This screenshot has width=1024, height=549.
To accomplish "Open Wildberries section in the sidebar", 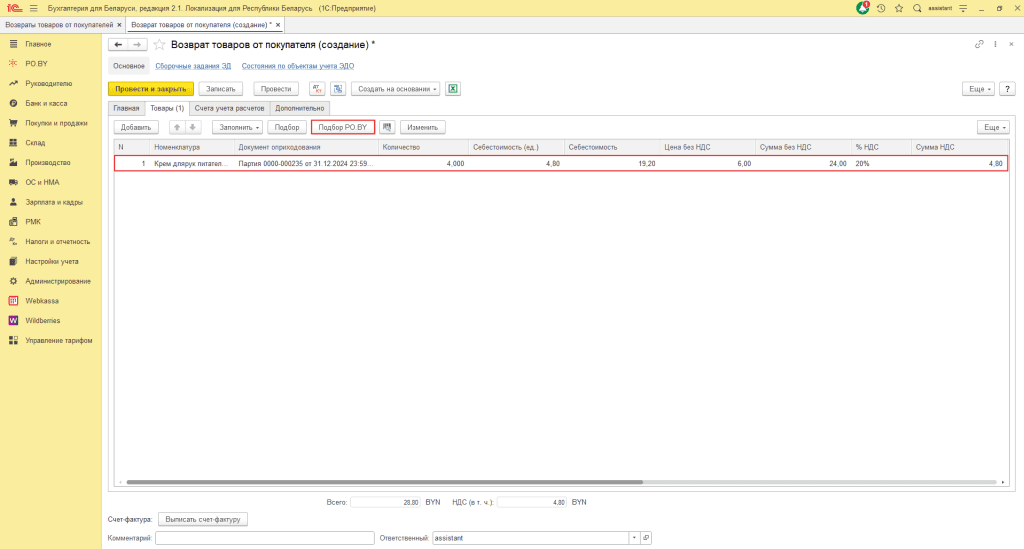I will [x=42, y=320].
